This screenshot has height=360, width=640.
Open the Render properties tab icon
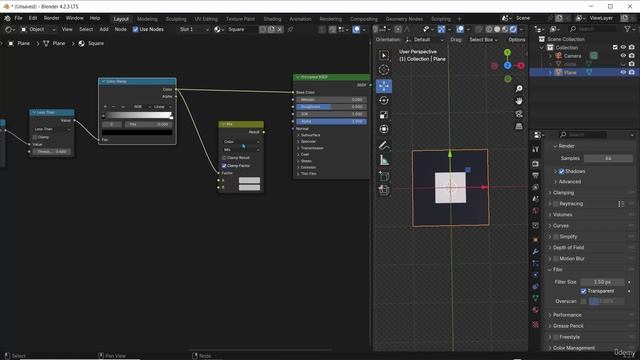coord(536,164)
